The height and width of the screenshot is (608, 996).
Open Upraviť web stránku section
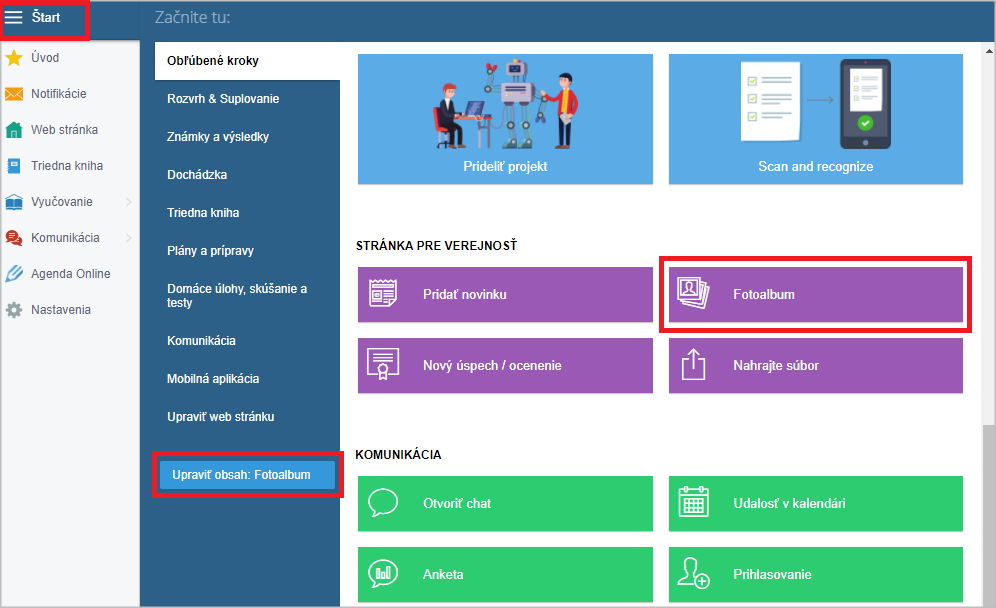[x=220, y=417]
